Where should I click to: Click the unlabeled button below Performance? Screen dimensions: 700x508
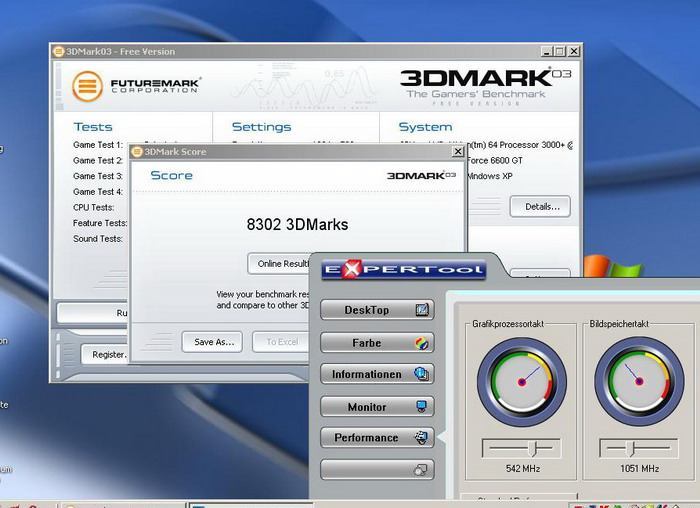click(377, 470)
